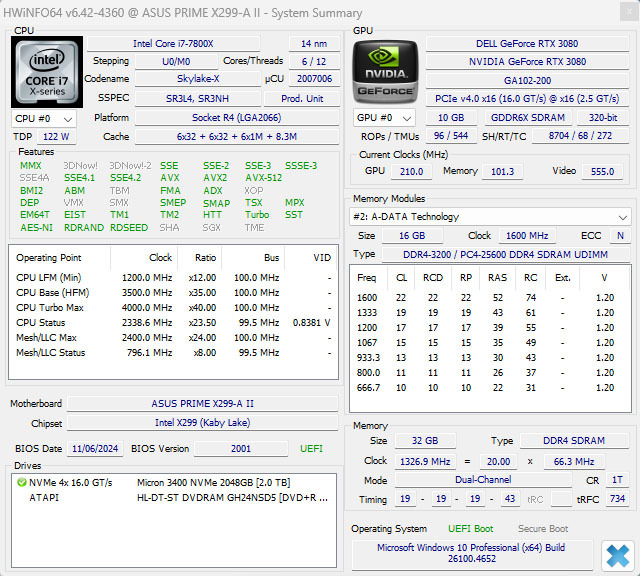
Task: Click the AVX-512 feature flag
Action: 263,178
